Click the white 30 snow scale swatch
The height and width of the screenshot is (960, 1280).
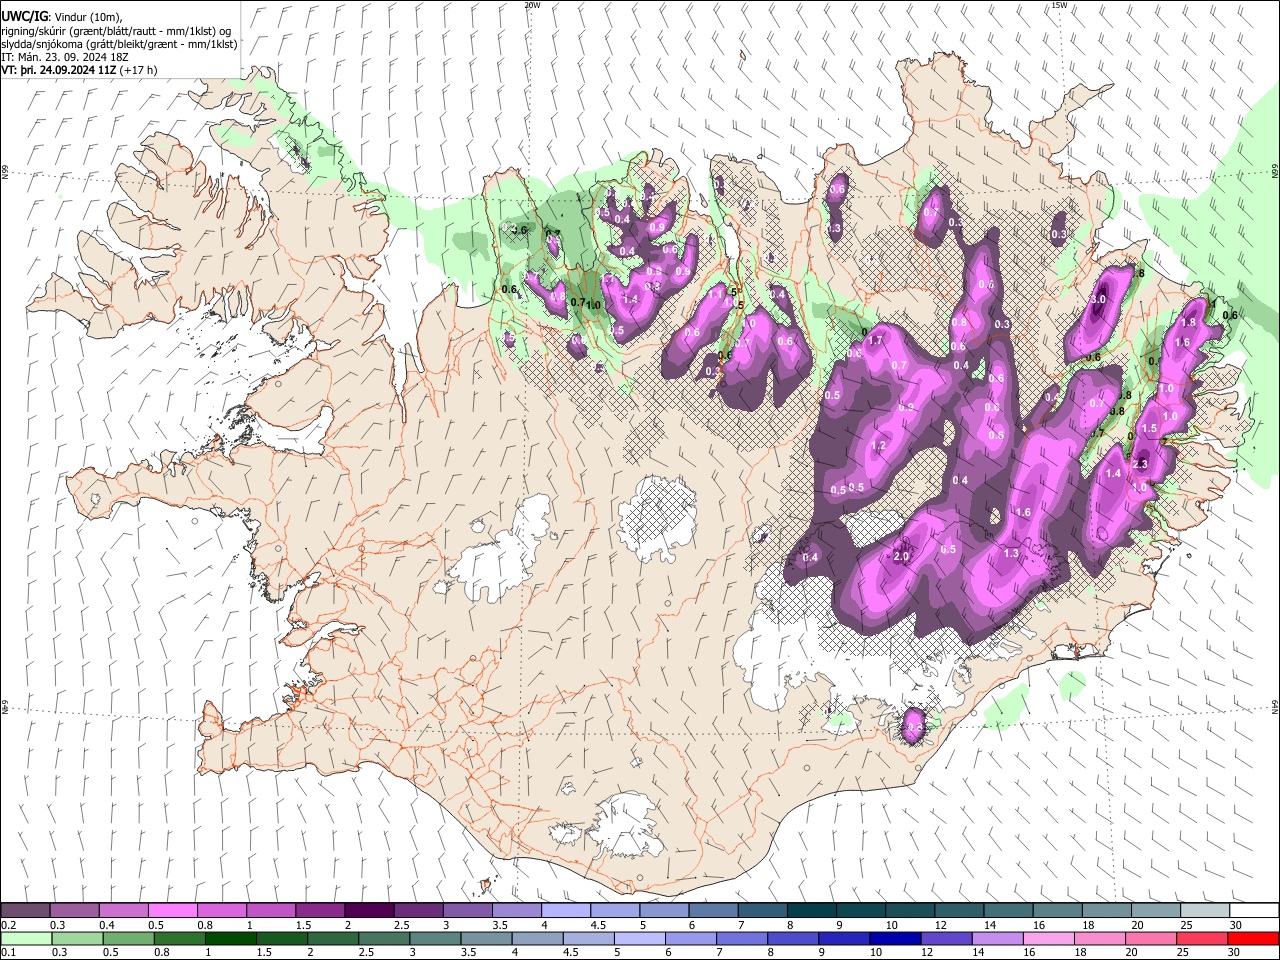tap(1252, 911)
